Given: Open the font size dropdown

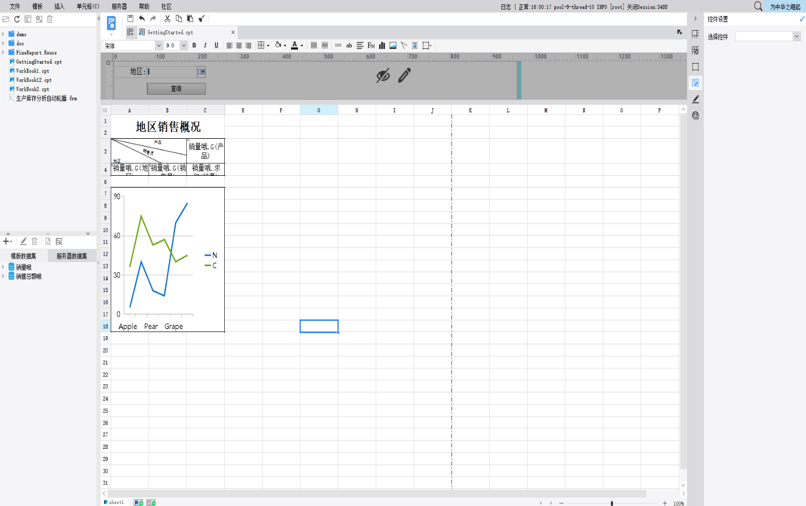Looking at the screenshot, I should (x=184, y=45).
